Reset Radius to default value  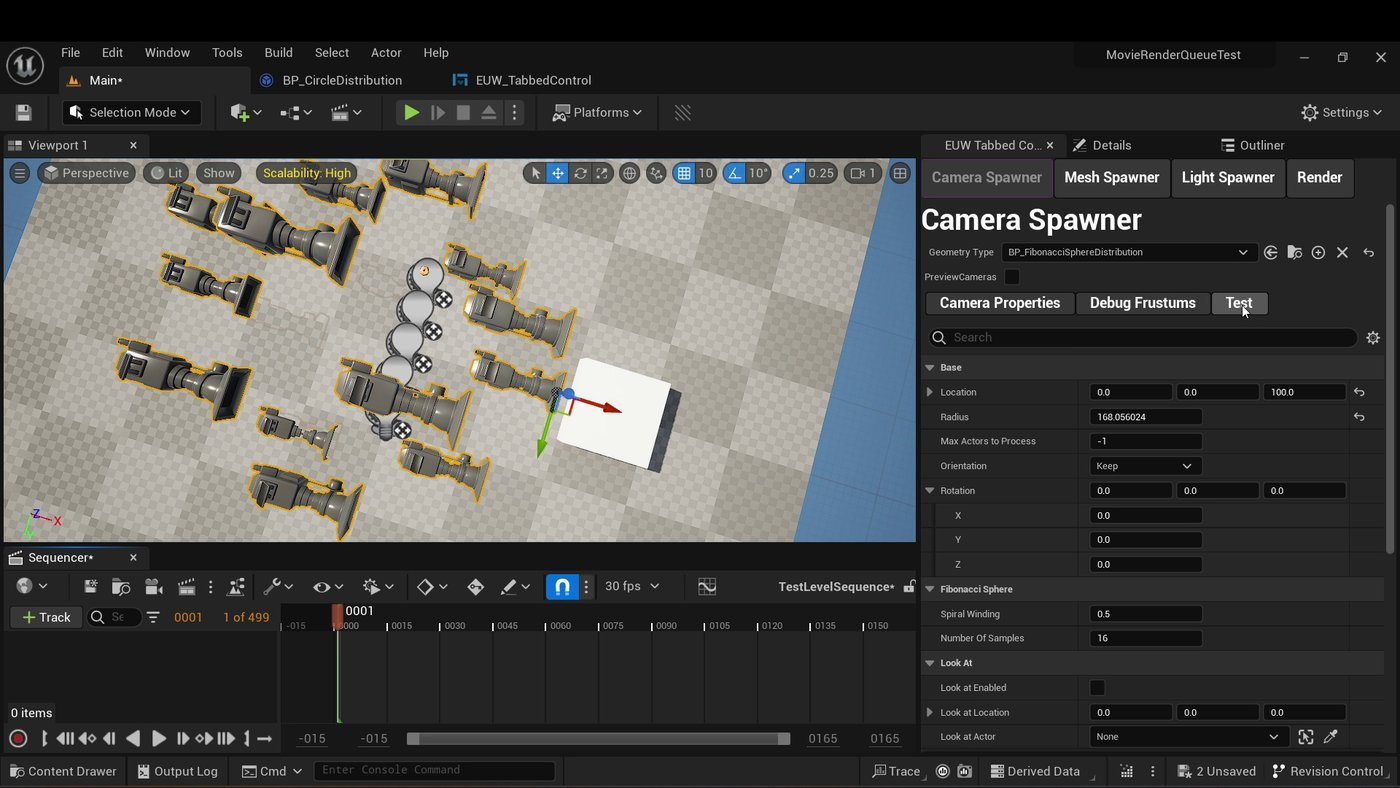1359,417
